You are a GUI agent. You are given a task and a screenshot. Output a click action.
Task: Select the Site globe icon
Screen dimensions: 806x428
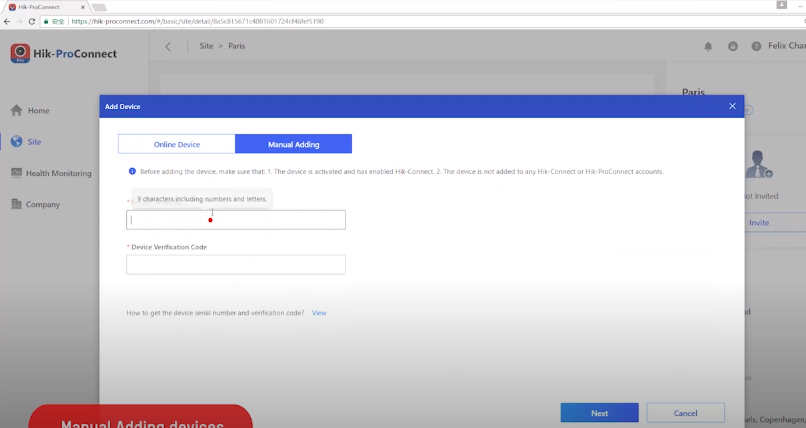pos(16,141)
